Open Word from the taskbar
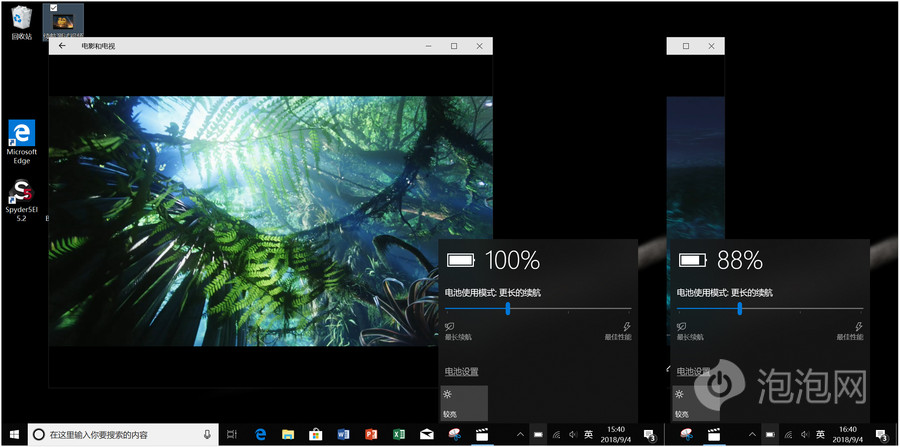The image size is (900, 447). pos(343,435)
